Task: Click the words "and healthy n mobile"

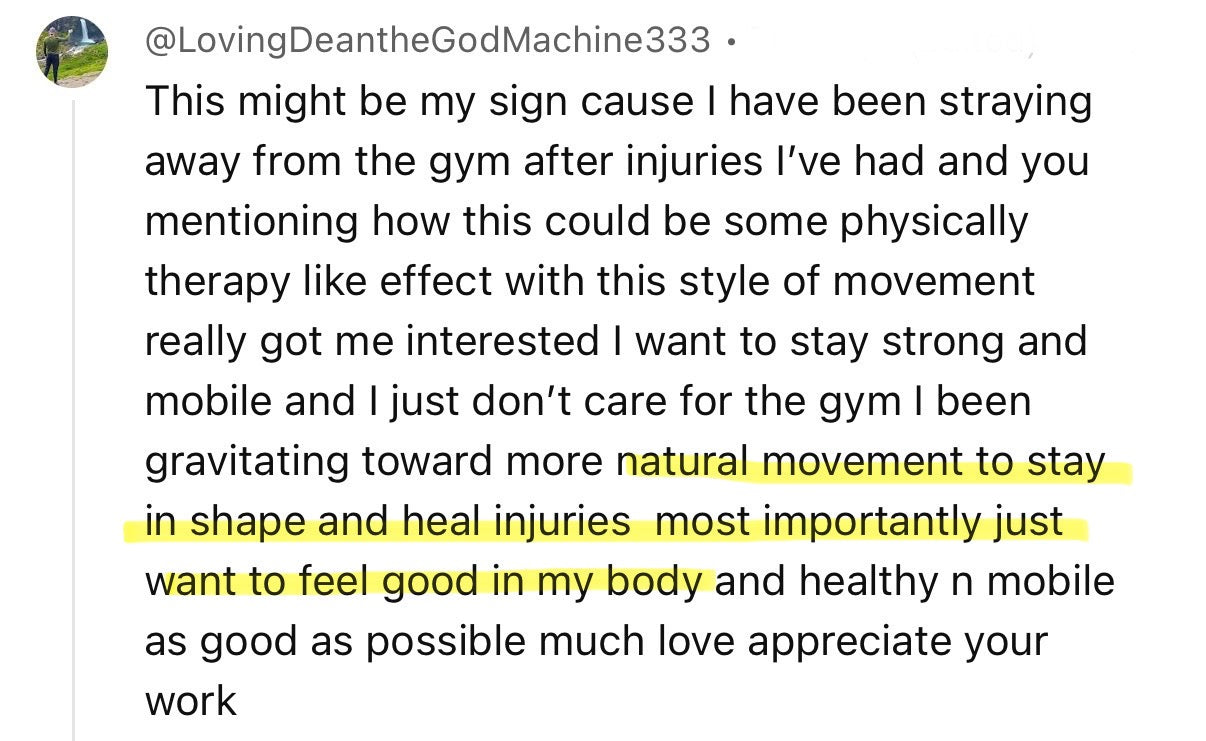Action: (x=914, y=581)
